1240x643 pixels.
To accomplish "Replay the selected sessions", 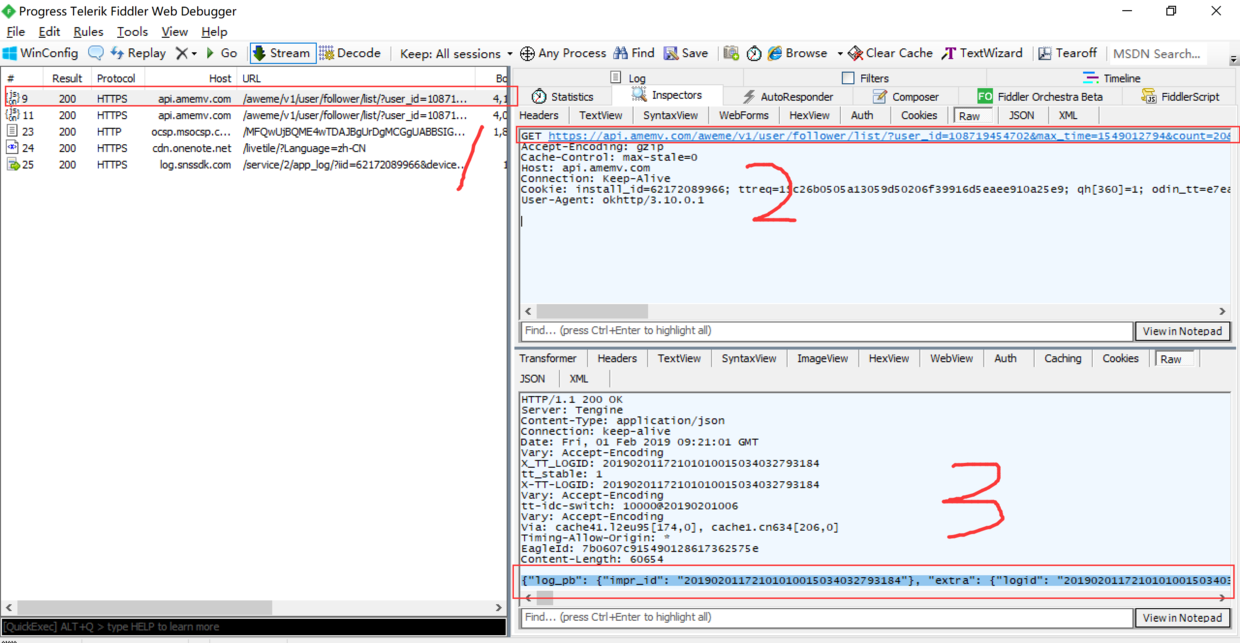I will coord(138,53).
